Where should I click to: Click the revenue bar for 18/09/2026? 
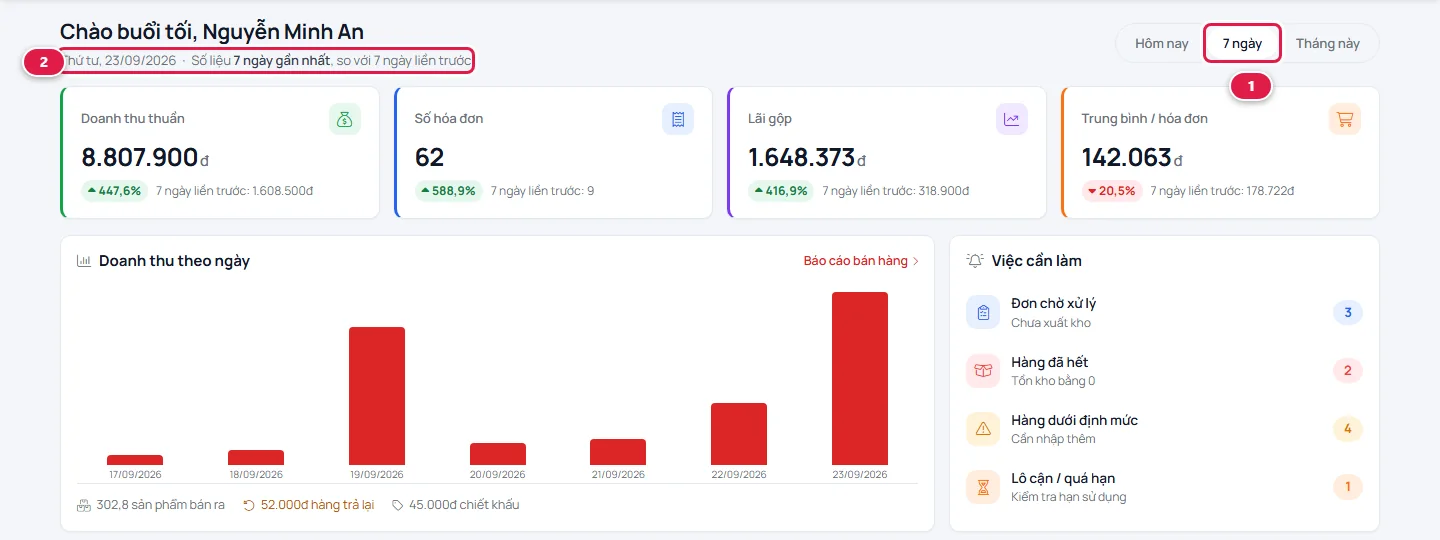click(256, 457)
